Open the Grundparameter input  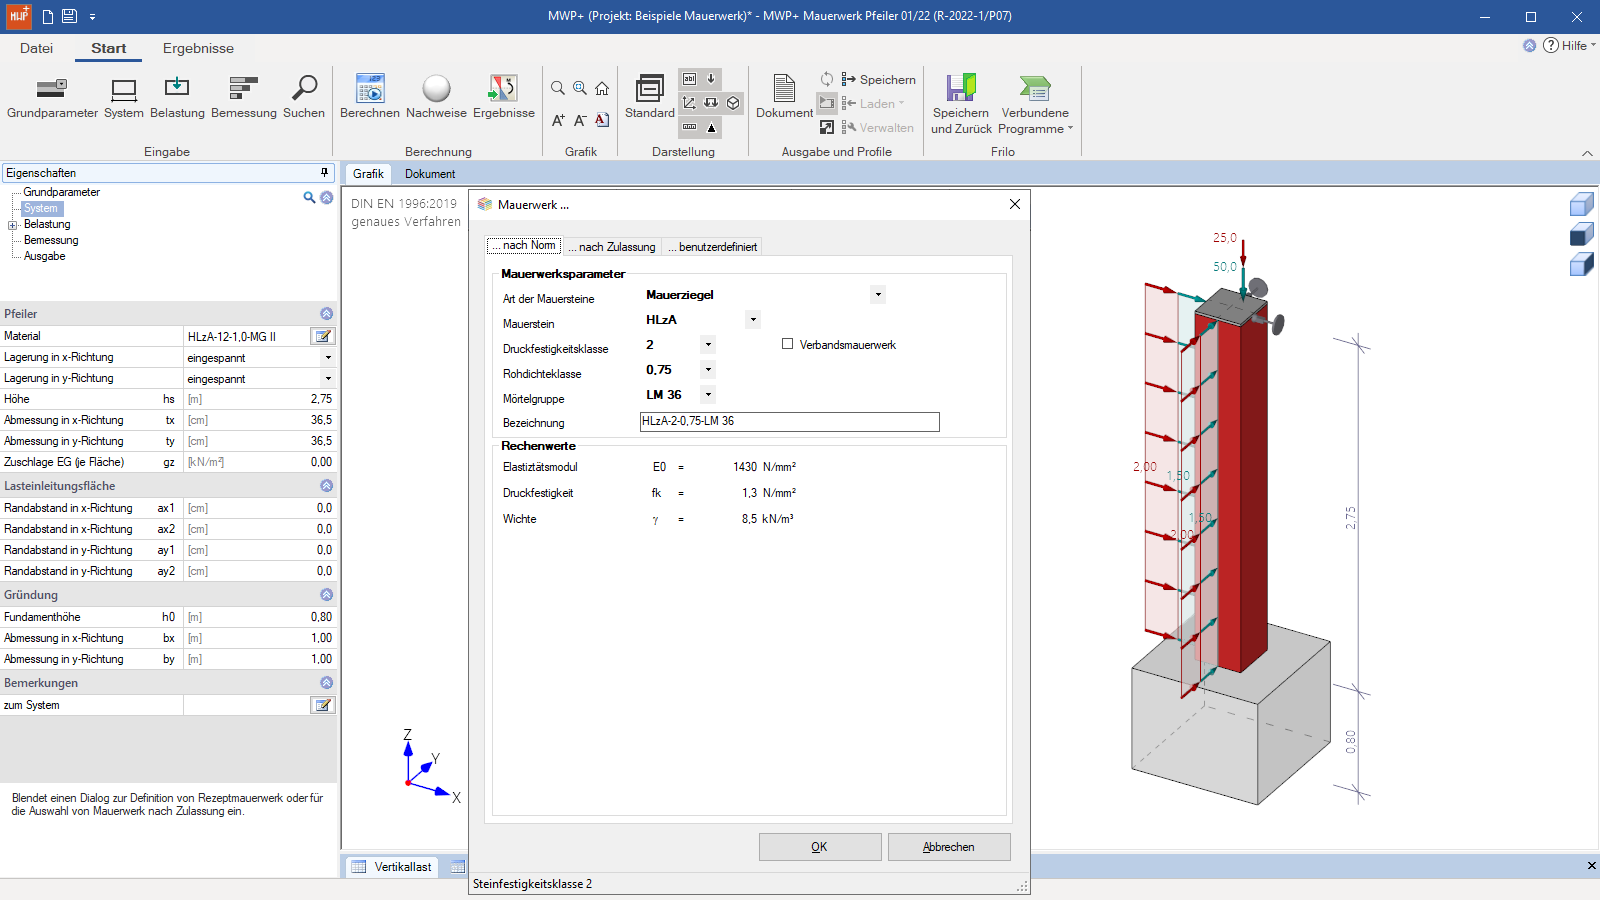pyautogui.click(x=52, y=98)
